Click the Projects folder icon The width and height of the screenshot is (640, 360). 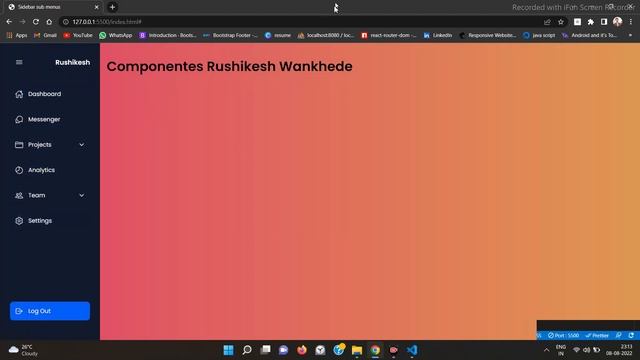coord(19,144)
